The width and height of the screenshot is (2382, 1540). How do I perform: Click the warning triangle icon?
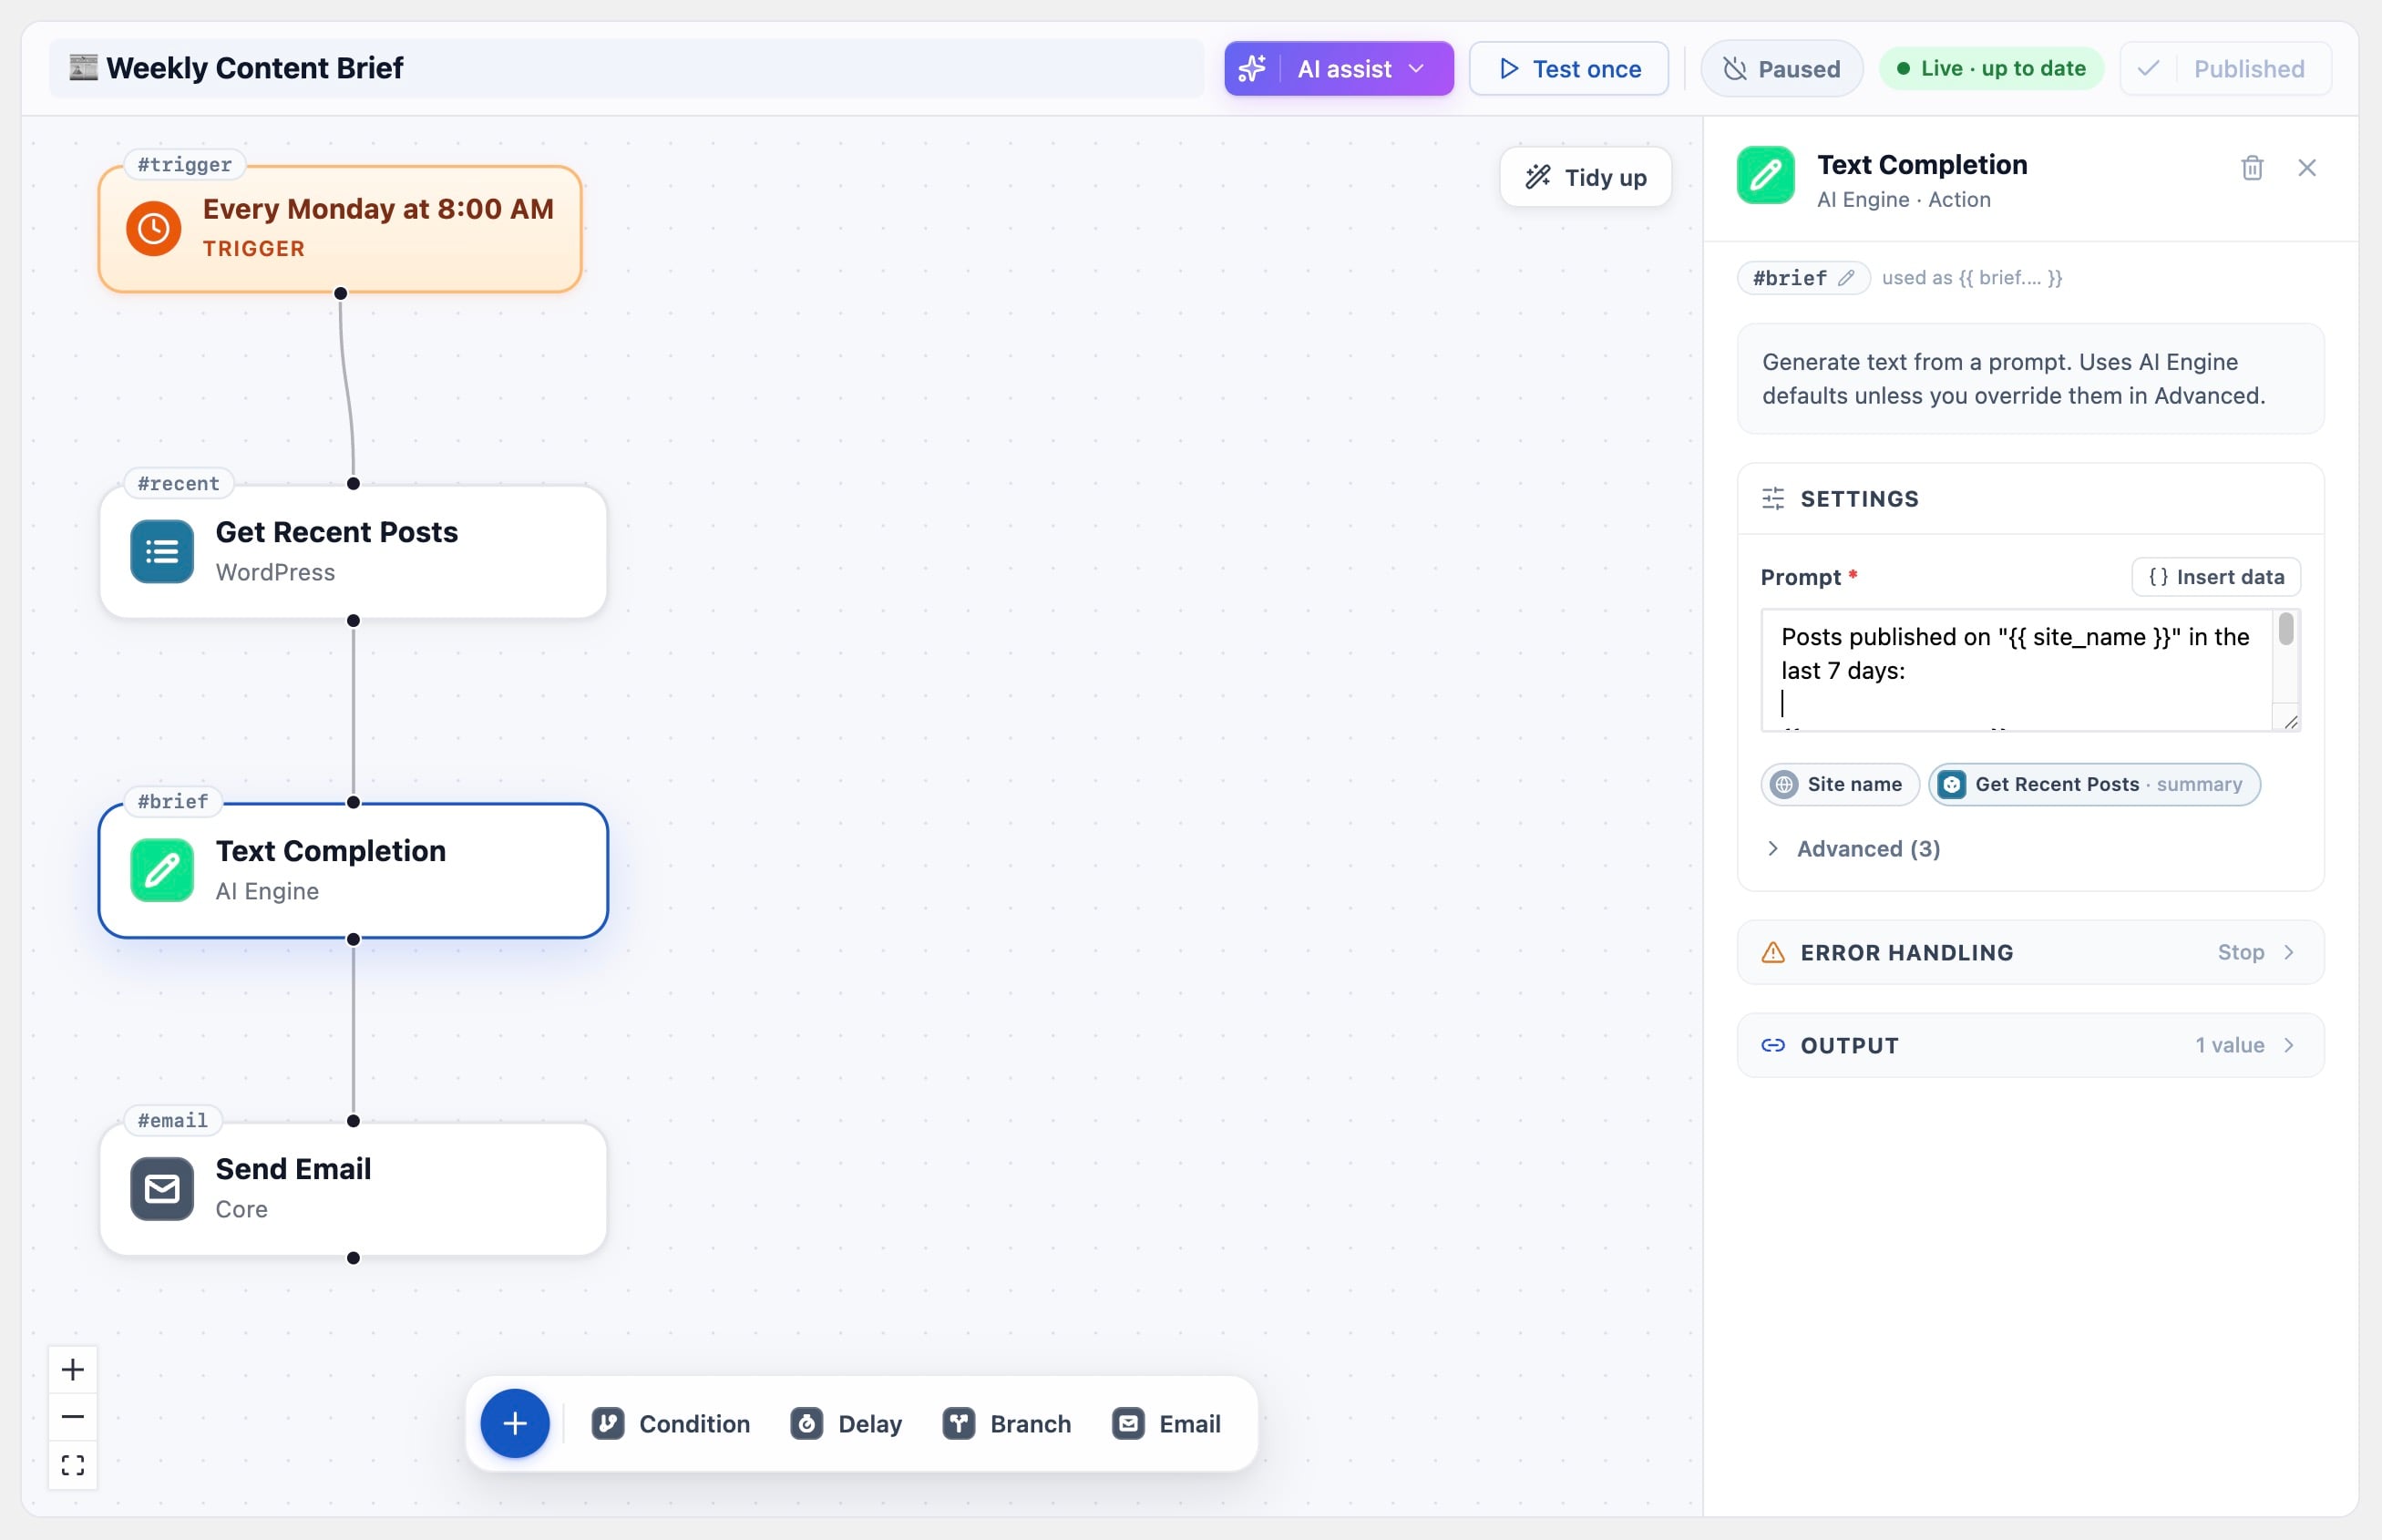tap(1773, 952)
